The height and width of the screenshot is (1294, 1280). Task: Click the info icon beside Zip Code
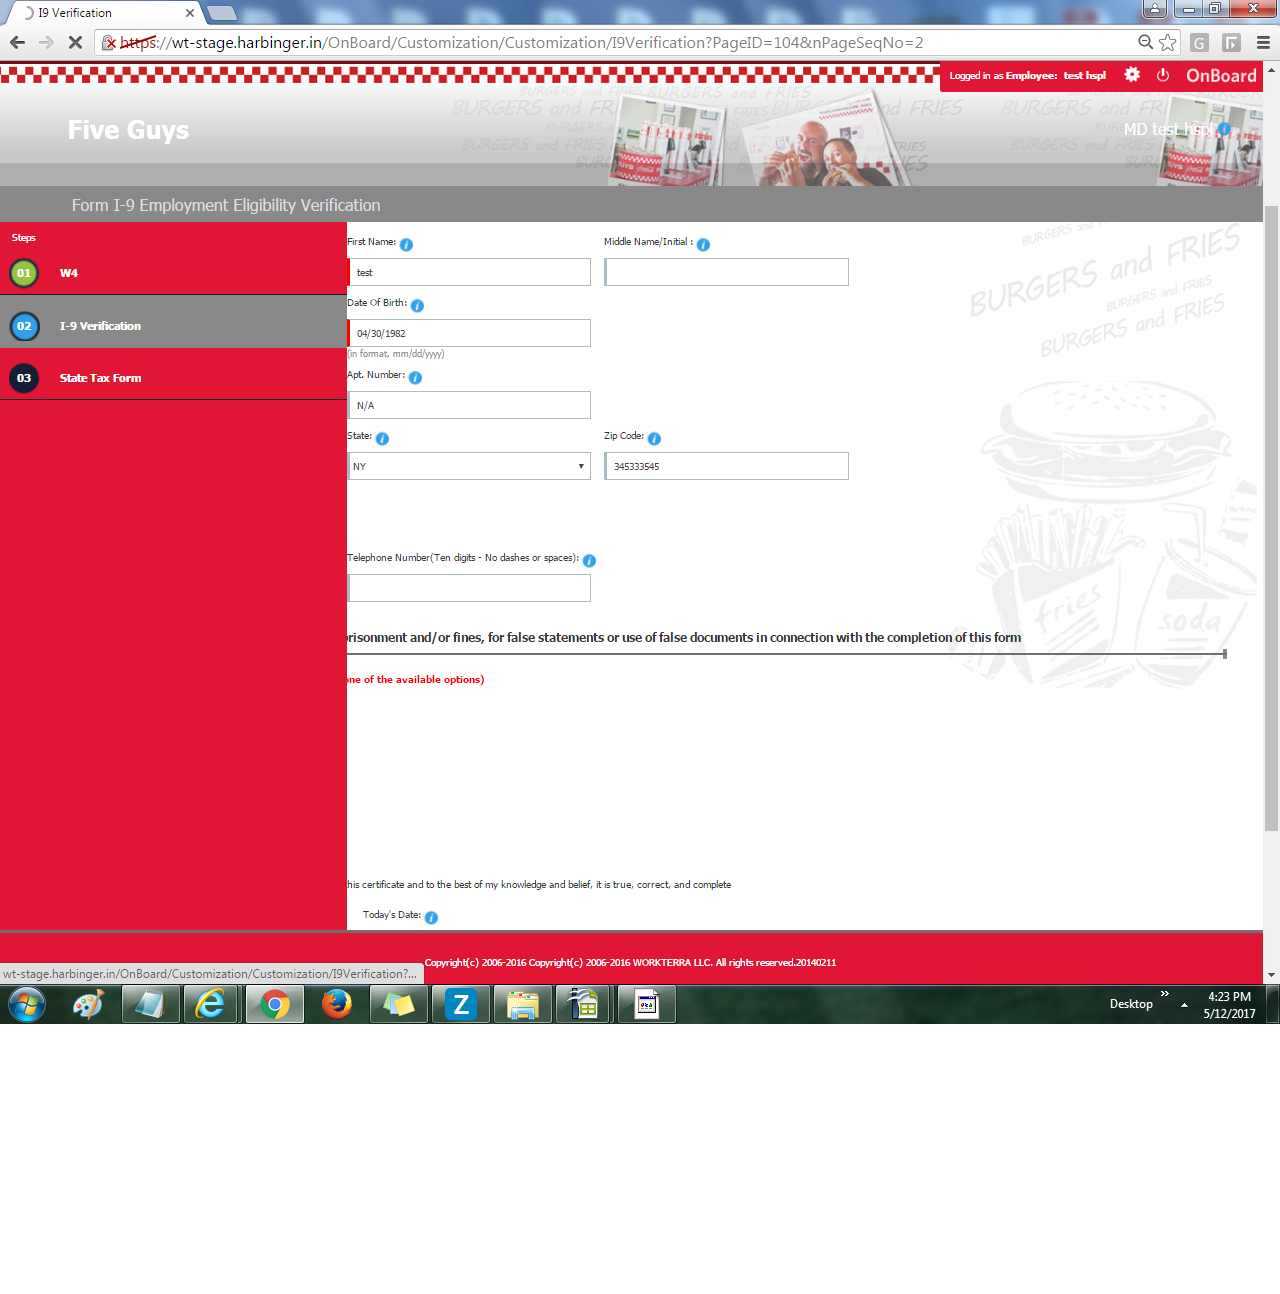click(654, 438)
